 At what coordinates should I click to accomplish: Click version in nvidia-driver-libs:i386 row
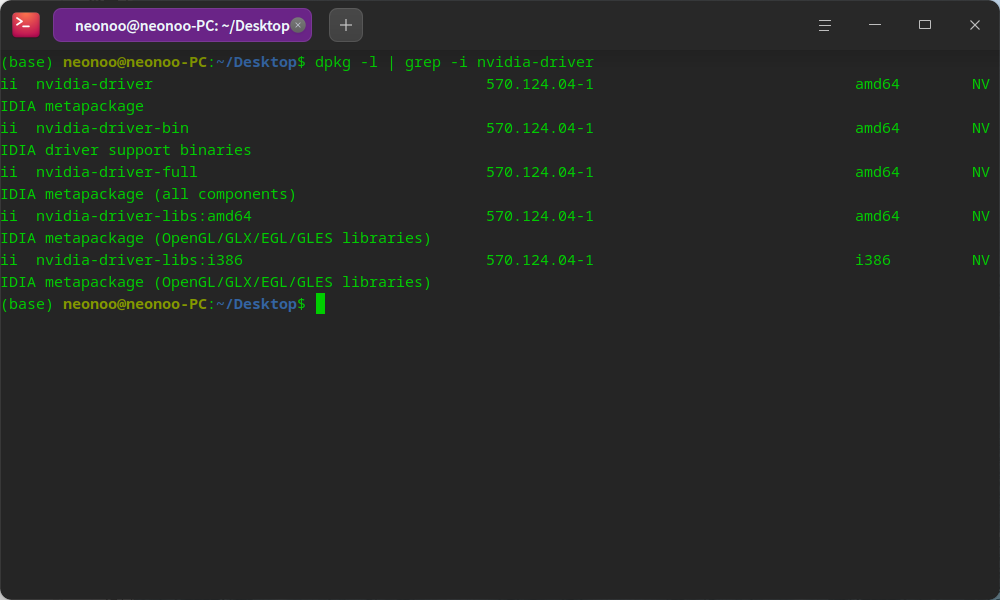[x=540, y=260]
